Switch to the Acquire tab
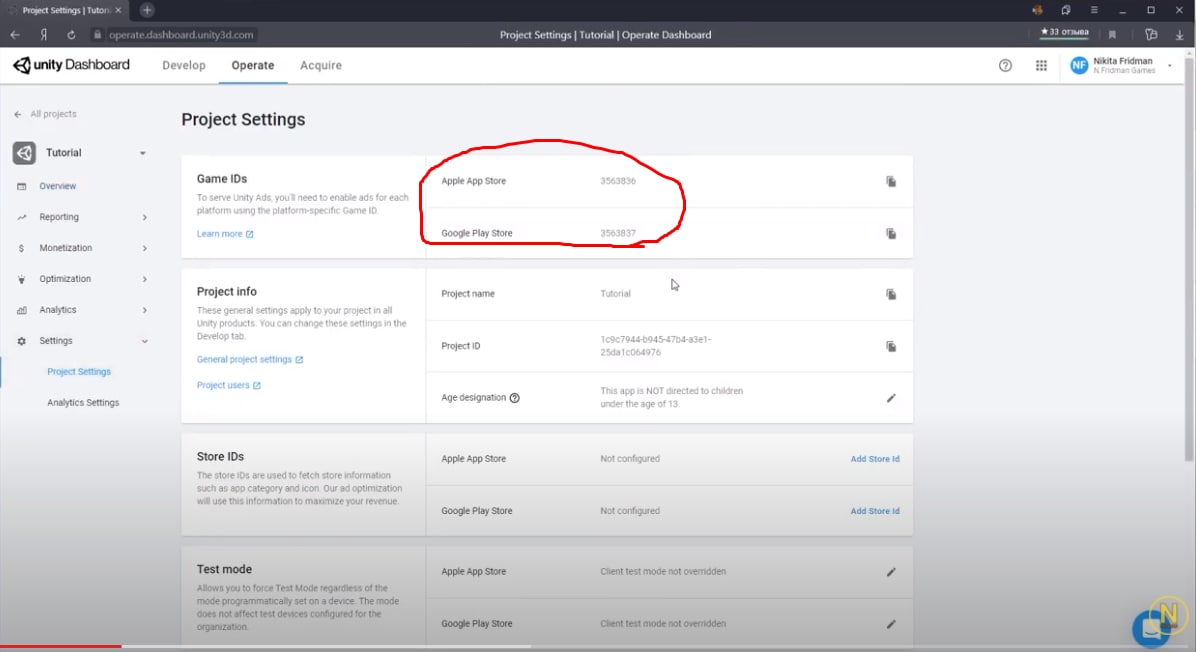Viewport: 1196px width, 652px height. point(321,66)
